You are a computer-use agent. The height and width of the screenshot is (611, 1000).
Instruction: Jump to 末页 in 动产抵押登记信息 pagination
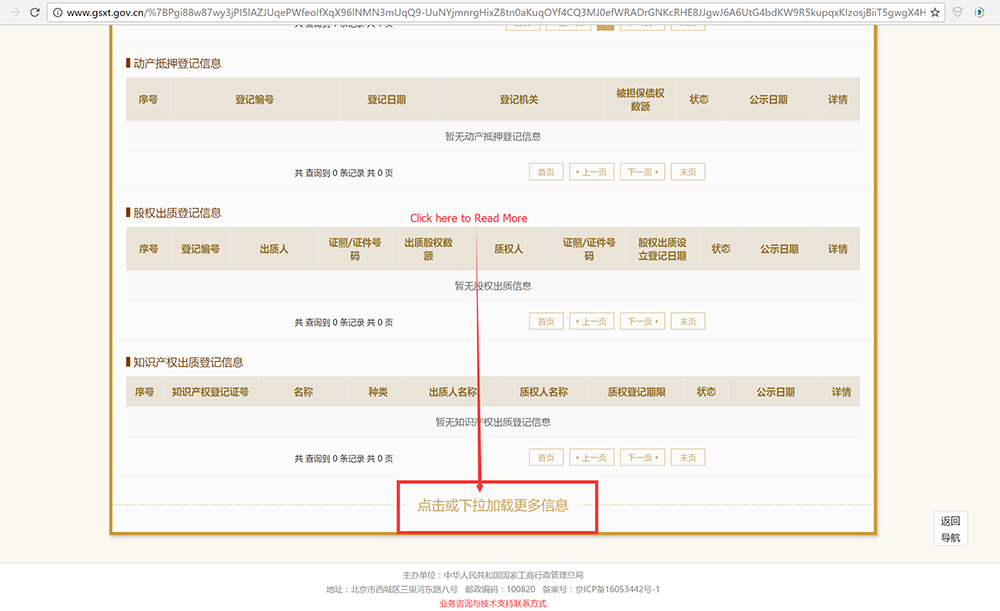[x=688, y=172]
